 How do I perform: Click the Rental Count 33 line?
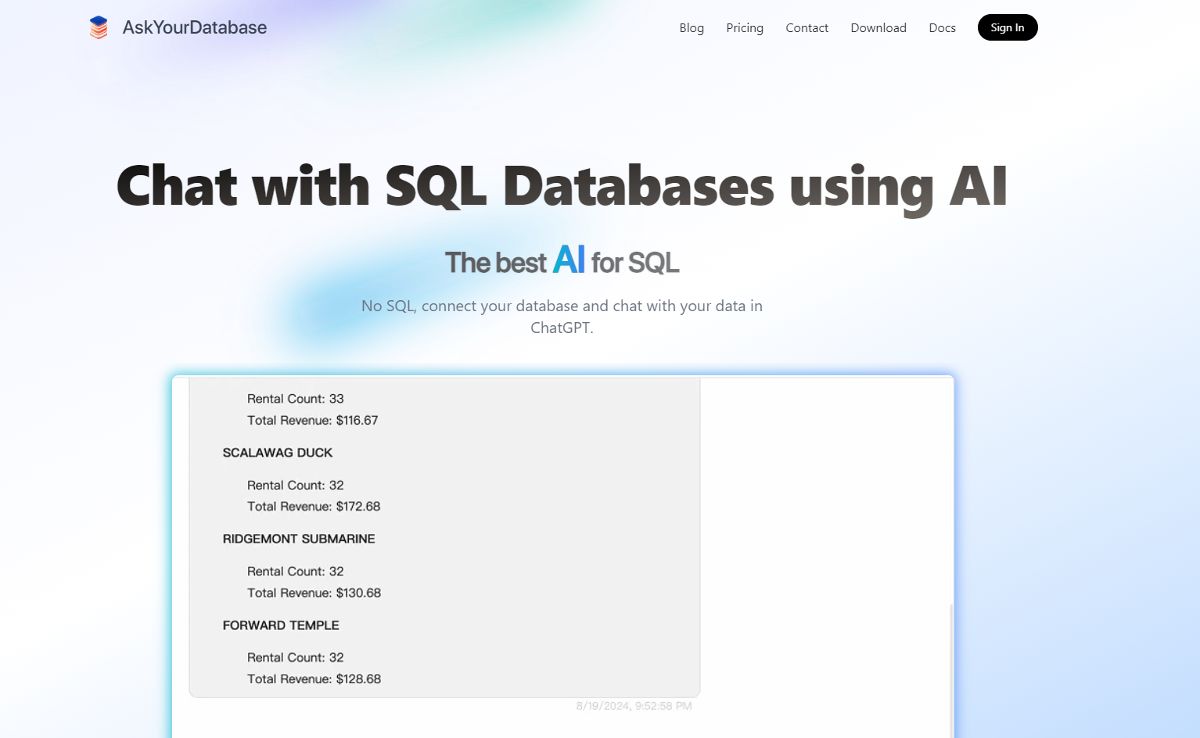[x=294, y=398]
